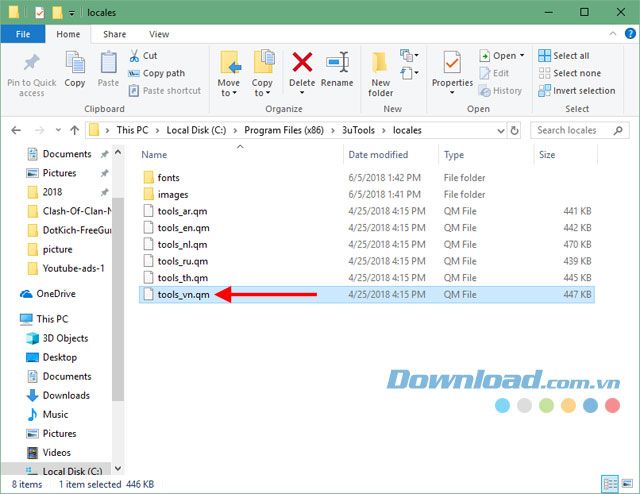Click the Pin to Quick access icon
Image resolution: width=640 pixels, height=494 pixels.
point(31,64)
